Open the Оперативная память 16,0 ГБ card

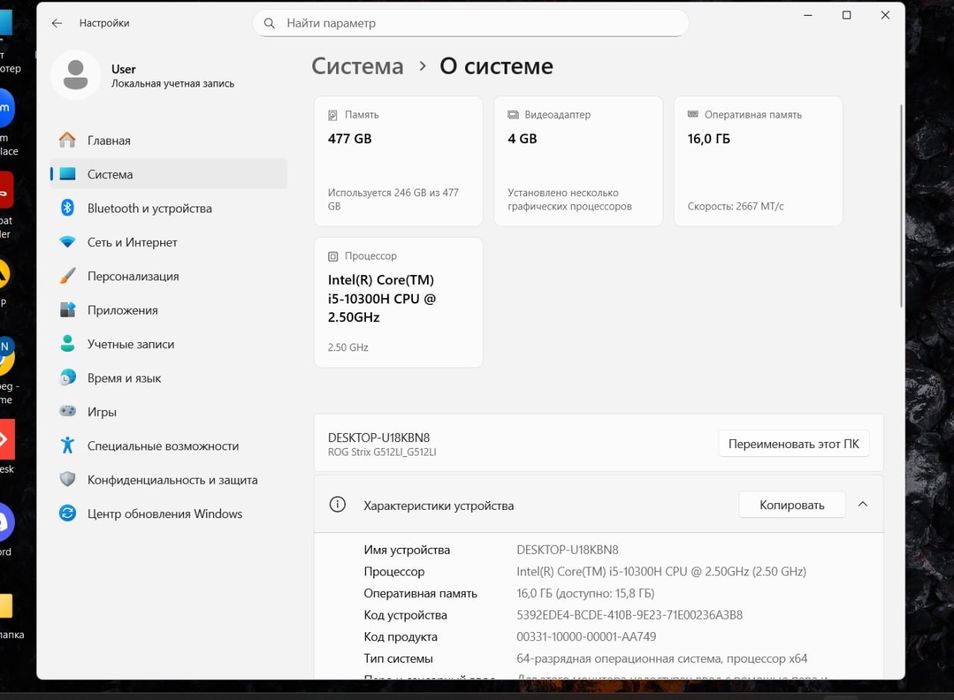[x=759, y=161]
